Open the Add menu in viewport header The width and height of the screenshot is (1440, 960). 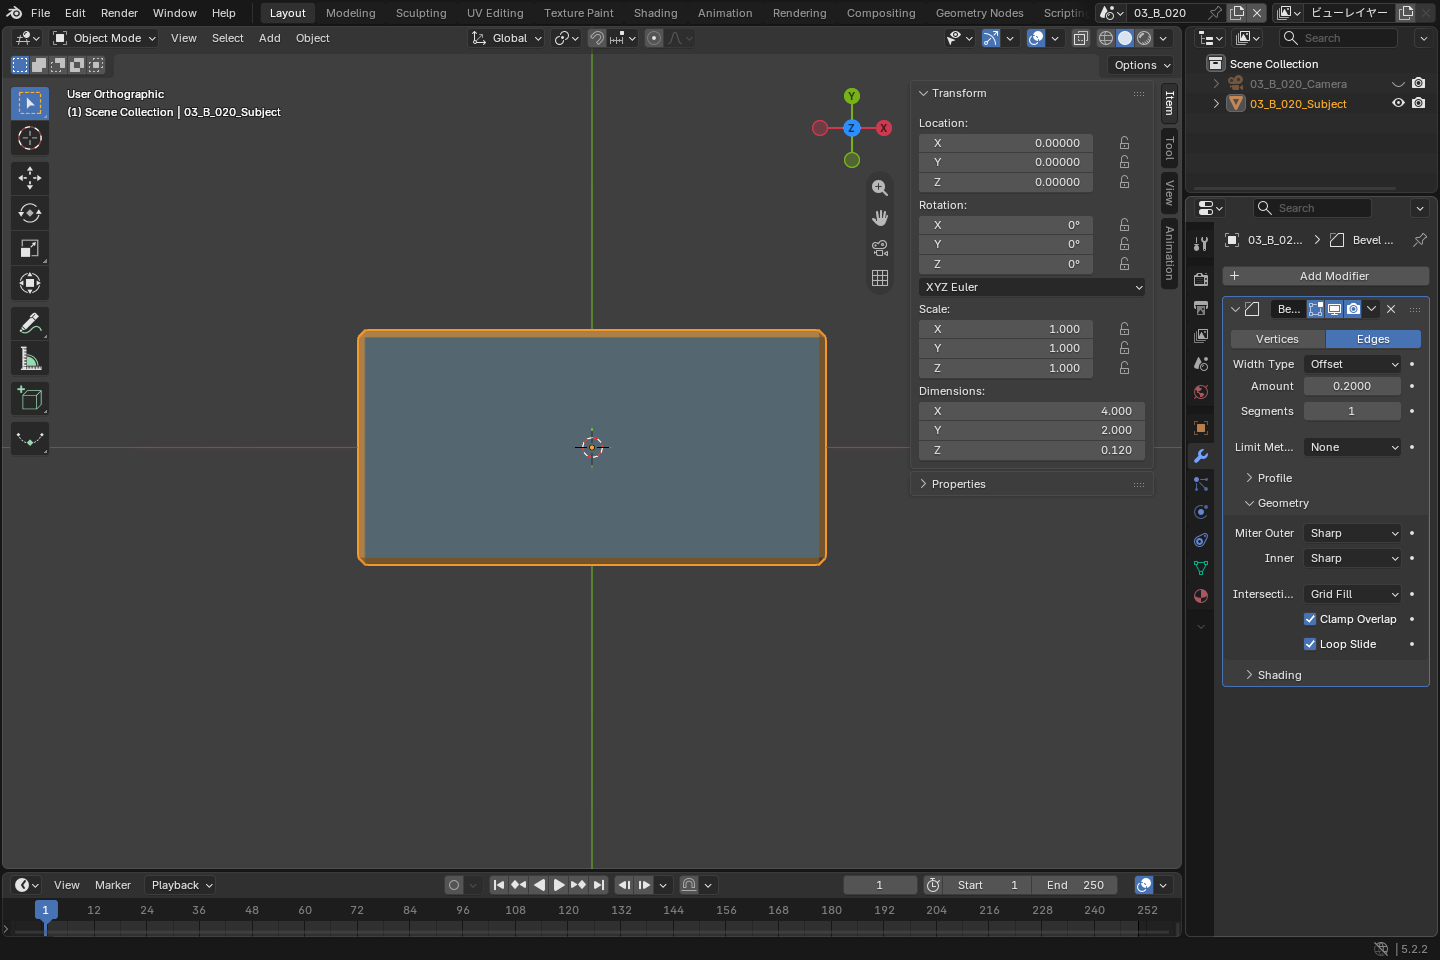tap(270, 38)
